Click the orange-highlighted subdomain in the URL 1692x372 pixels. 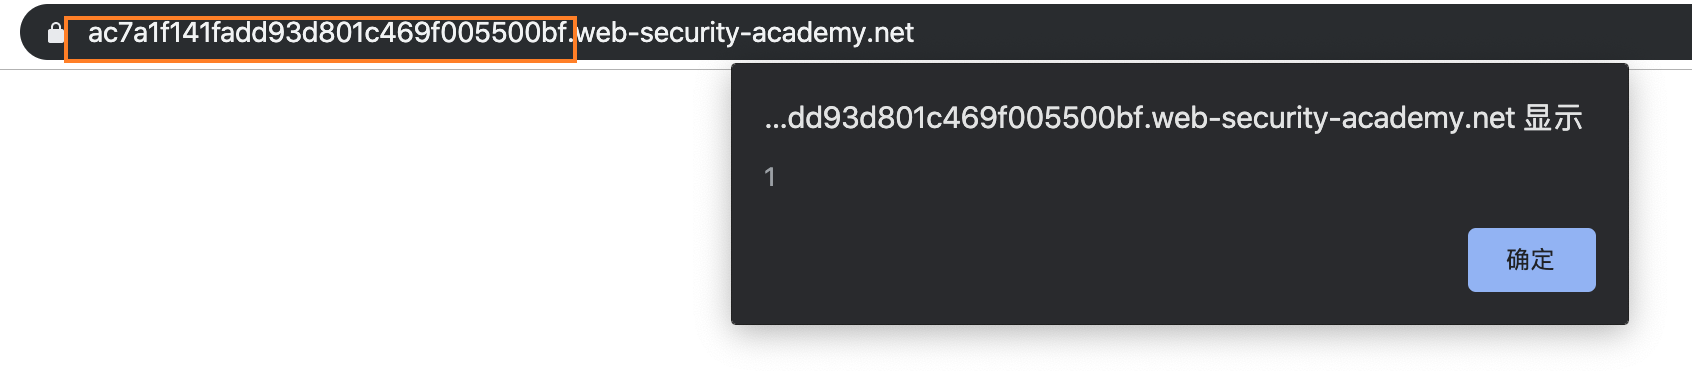tap(328, 33)
